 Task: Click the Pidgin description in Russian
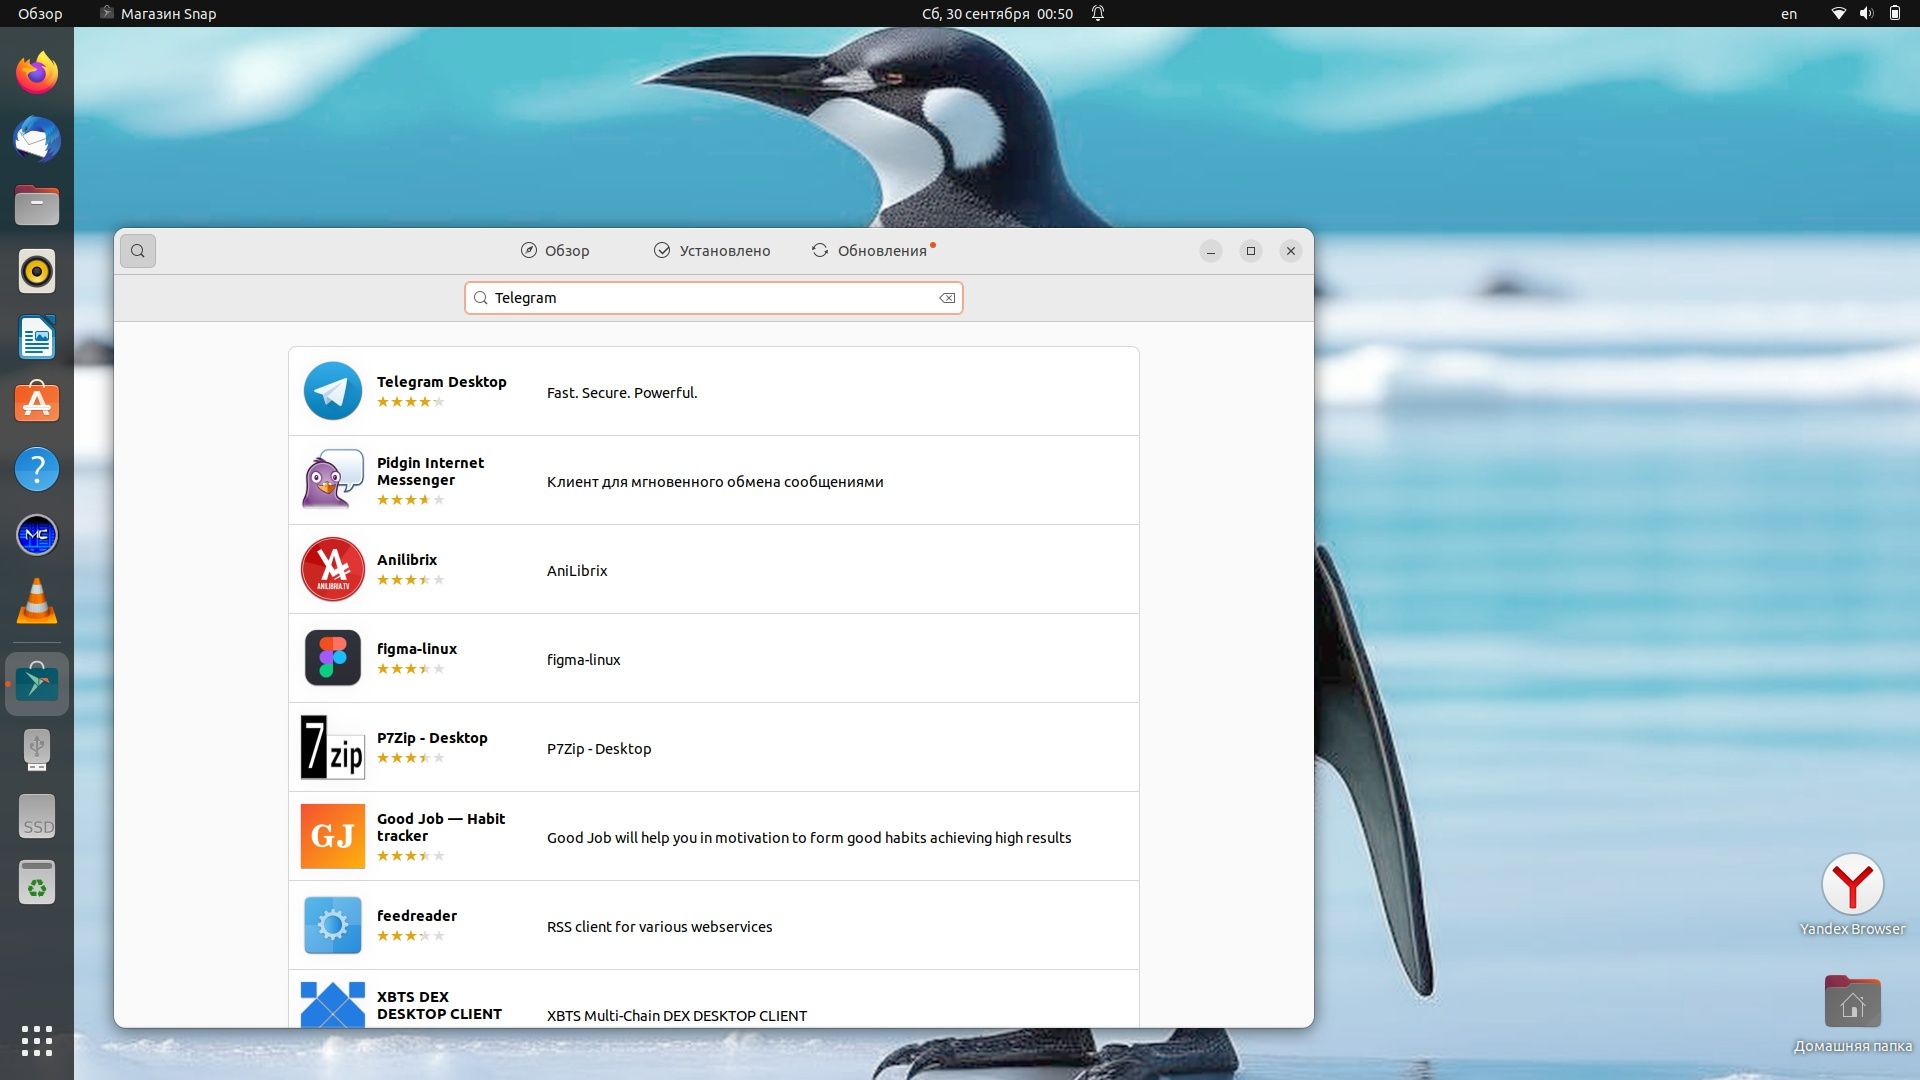pos(715,482)
